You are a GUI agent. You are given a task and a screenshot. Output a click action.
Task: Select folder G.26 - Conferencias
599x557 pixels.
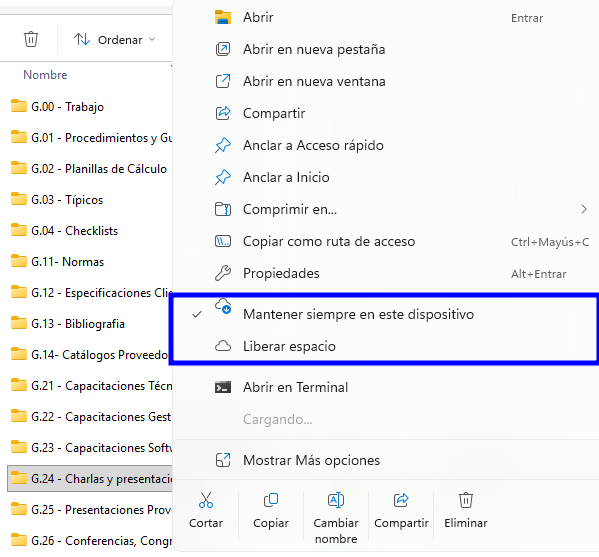91,541
